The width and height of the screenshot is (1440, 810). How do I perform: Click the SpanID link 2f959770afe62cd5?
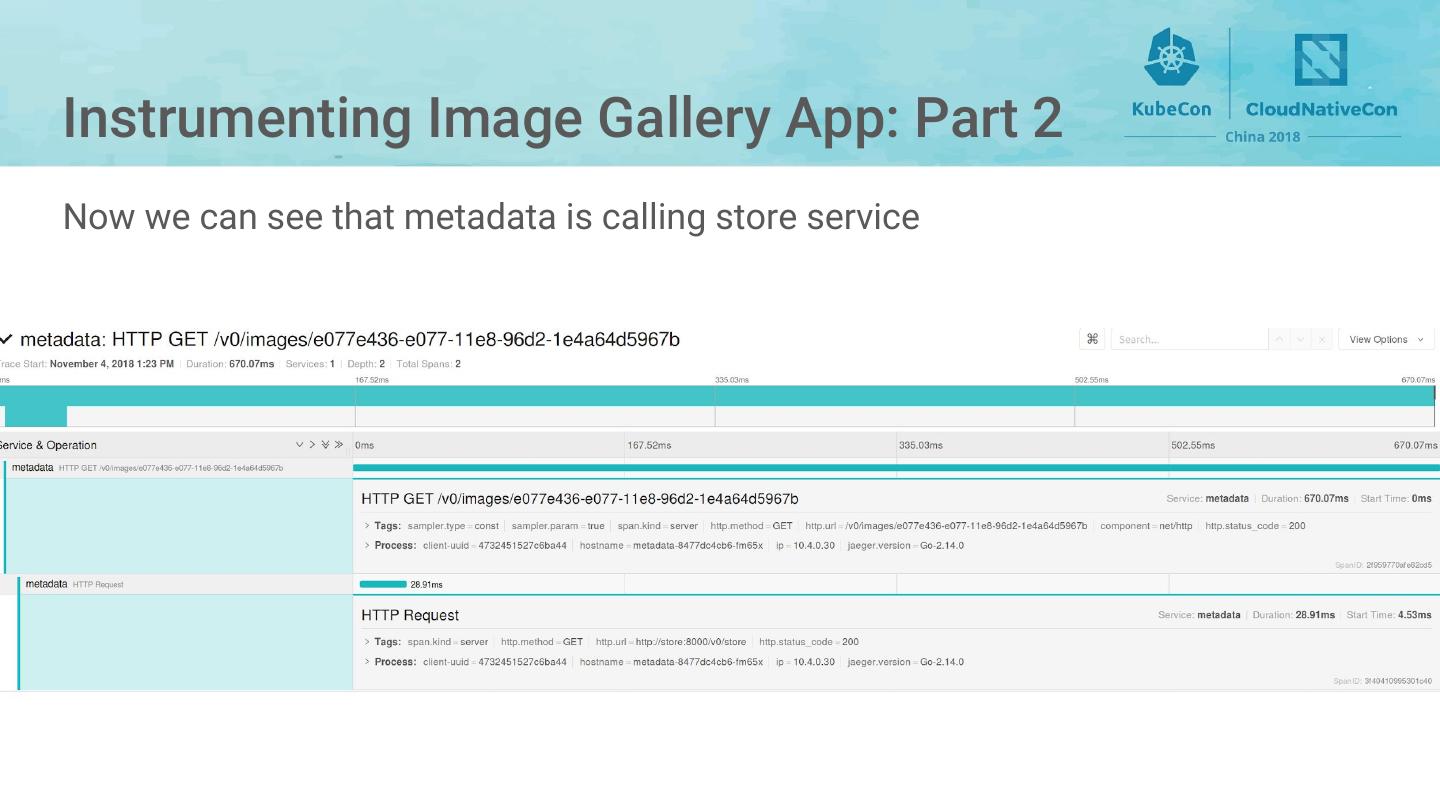pos(1383,565)
